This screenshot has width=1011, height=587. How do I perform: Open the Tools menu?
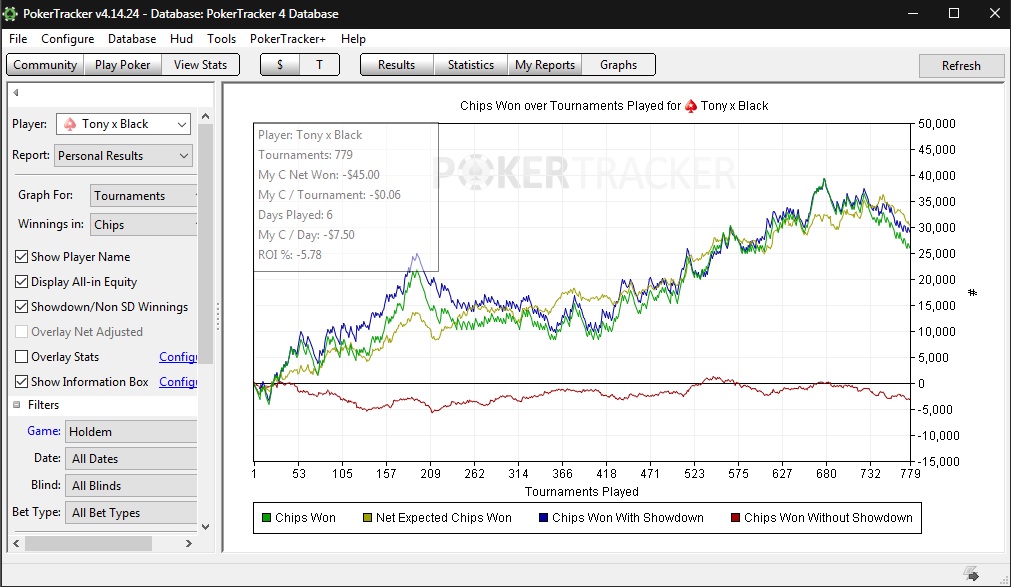pos(221,39)
